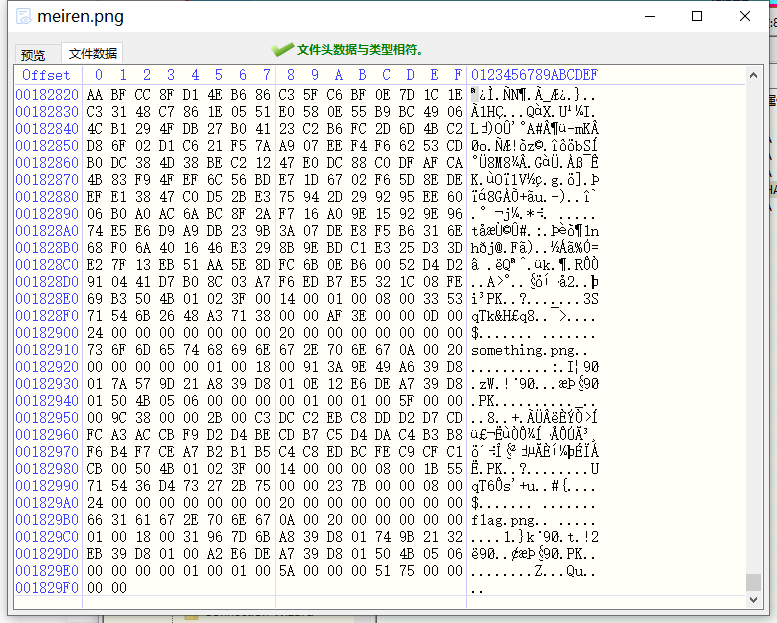Click the scrollbar up arrow
The width and height of the screenshot is (777, 623).
pos(753,75)
